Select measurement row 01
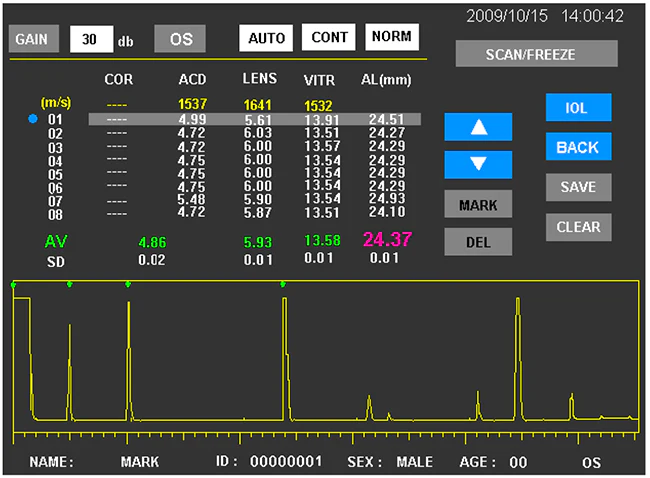This screenshot has width=650, height=478. (255, 119)
